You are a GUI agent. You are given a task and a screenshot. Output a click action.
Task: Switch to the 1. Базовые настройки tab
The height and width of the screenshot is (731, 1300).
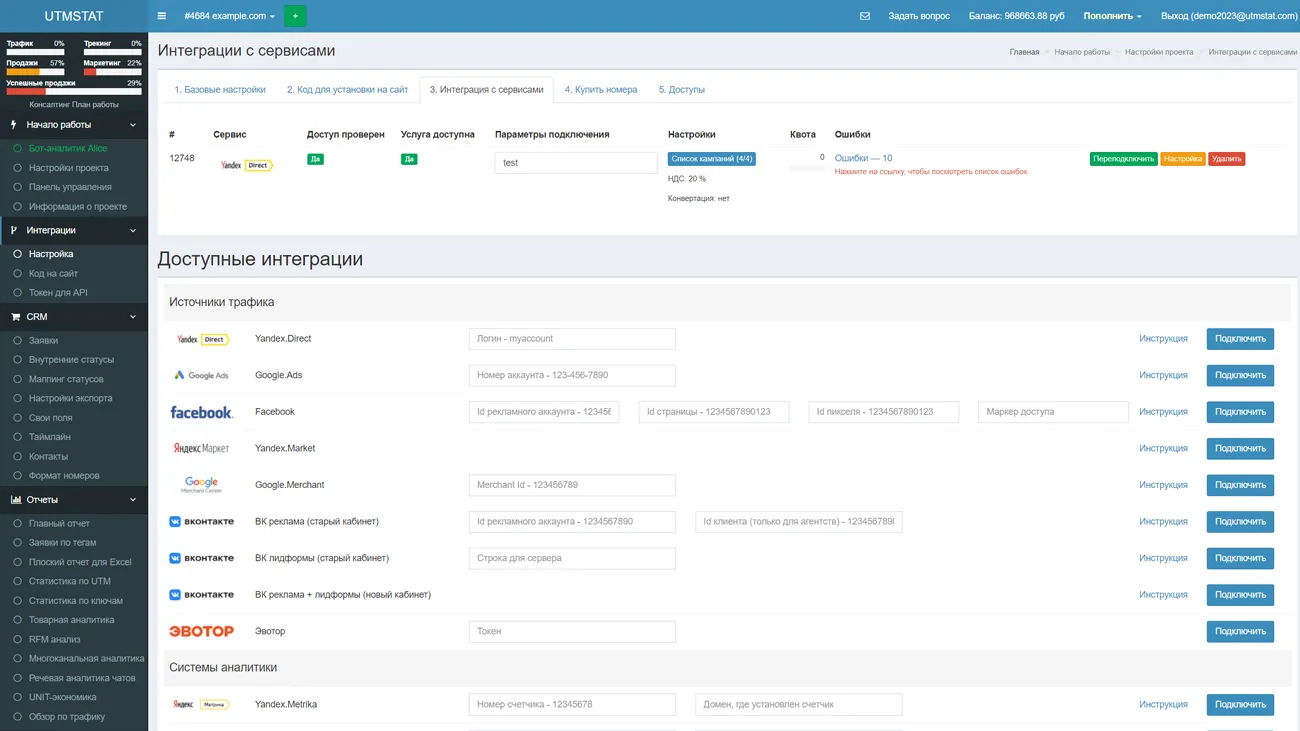(220, 90)
